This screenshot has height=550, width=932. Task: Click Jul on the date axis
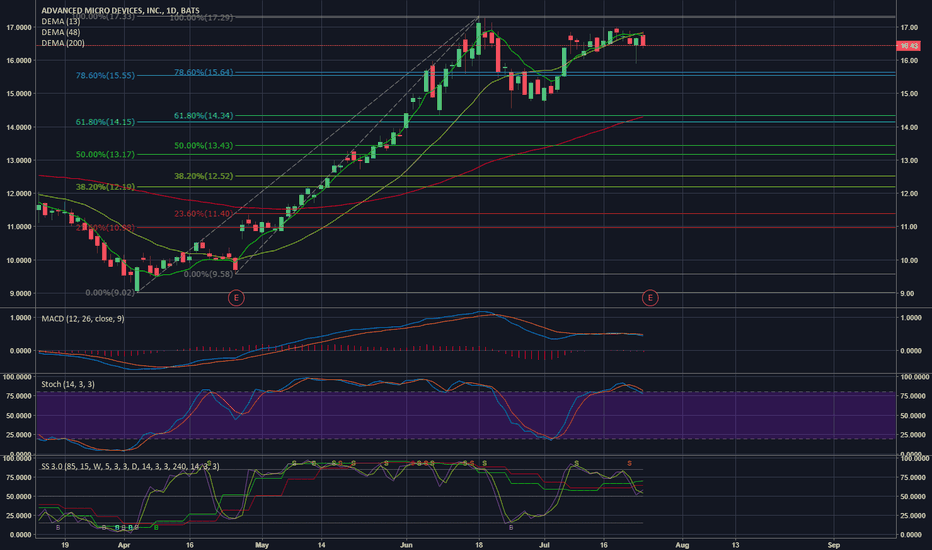point(544,545)
